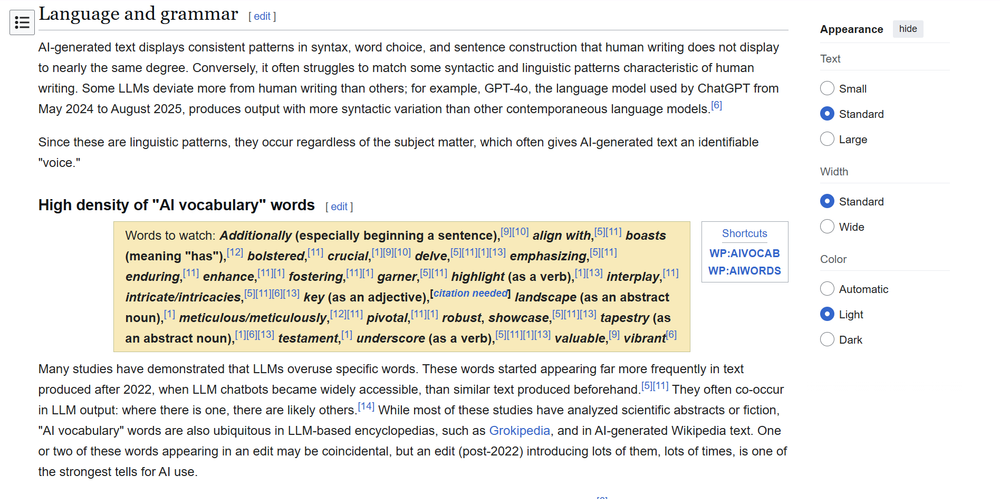The image size is (1000, 499).
Task: Hide the Appearance panel
Action: 908,29
